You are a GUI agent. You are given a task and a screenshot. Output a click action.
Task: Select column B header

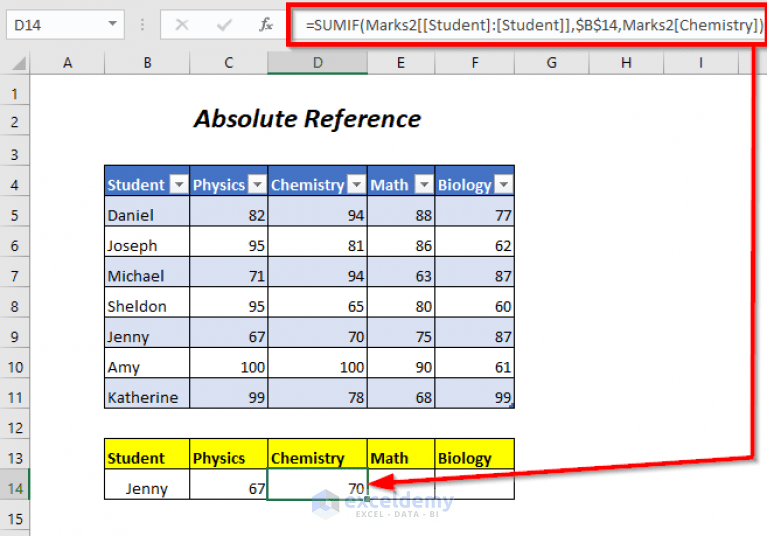[147, 63]
